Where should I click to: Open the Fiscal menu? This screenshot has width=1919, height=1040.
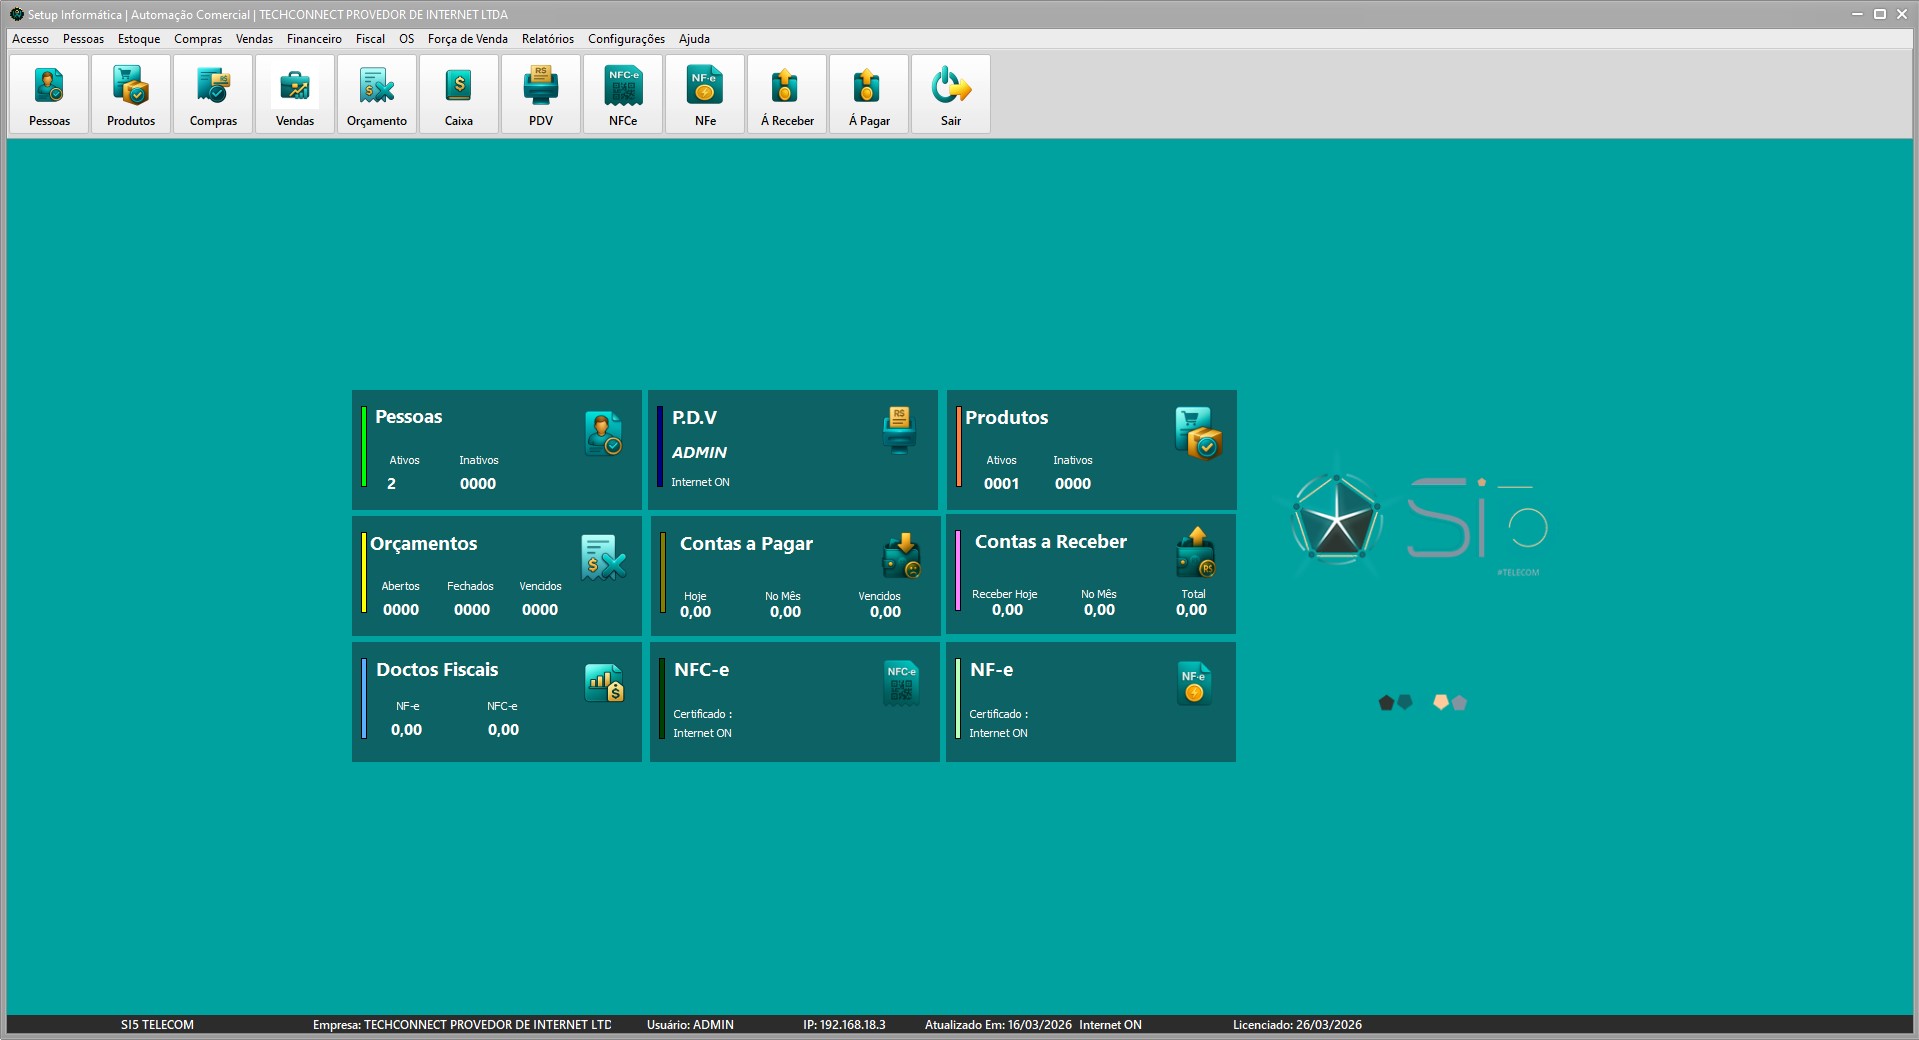(x=370, y=39)
